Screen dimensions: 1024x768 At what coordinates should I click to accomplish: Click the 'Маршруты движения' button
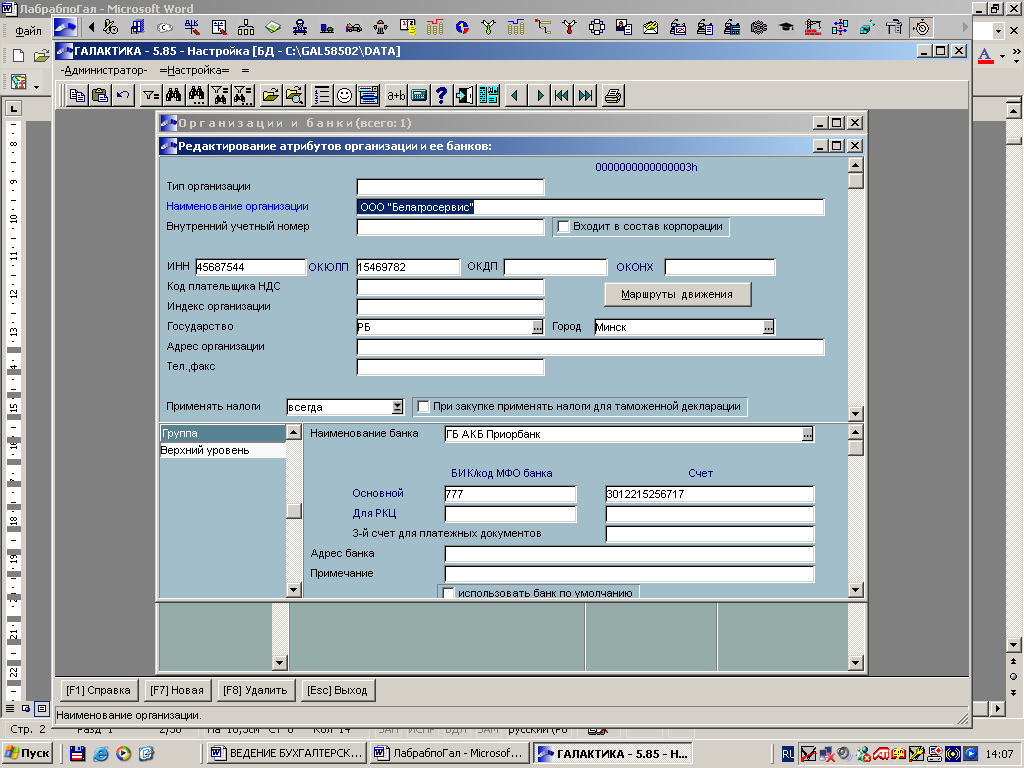click(677, 294)
